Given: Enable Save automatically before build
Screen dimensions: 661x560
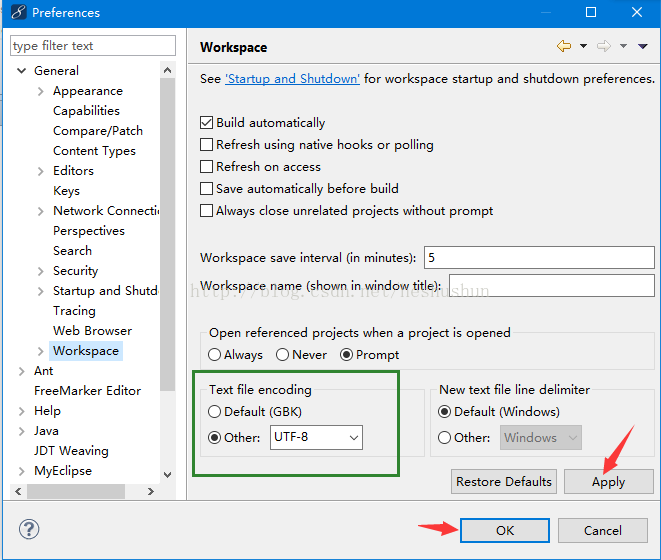Looking at the screenshot, I should pyautogui.click(x=206, y=188).
